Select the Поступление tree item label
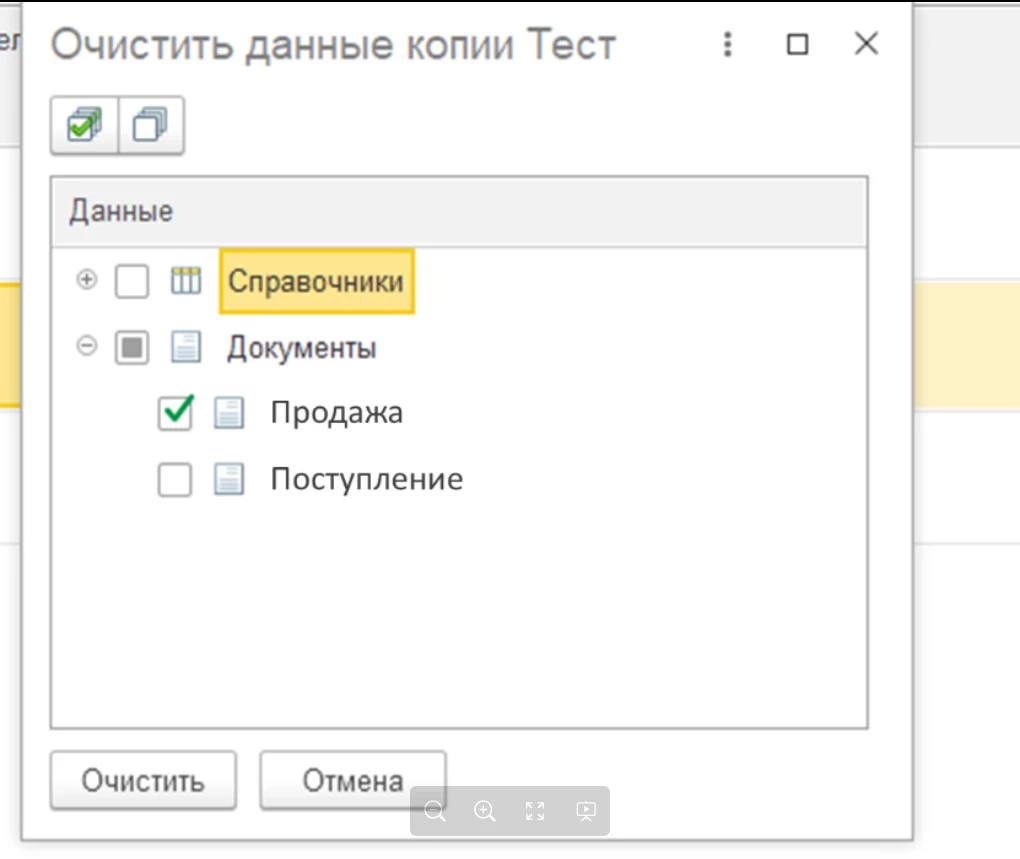The width and height of the screenshot is (1020, 859). coord(366,480)
